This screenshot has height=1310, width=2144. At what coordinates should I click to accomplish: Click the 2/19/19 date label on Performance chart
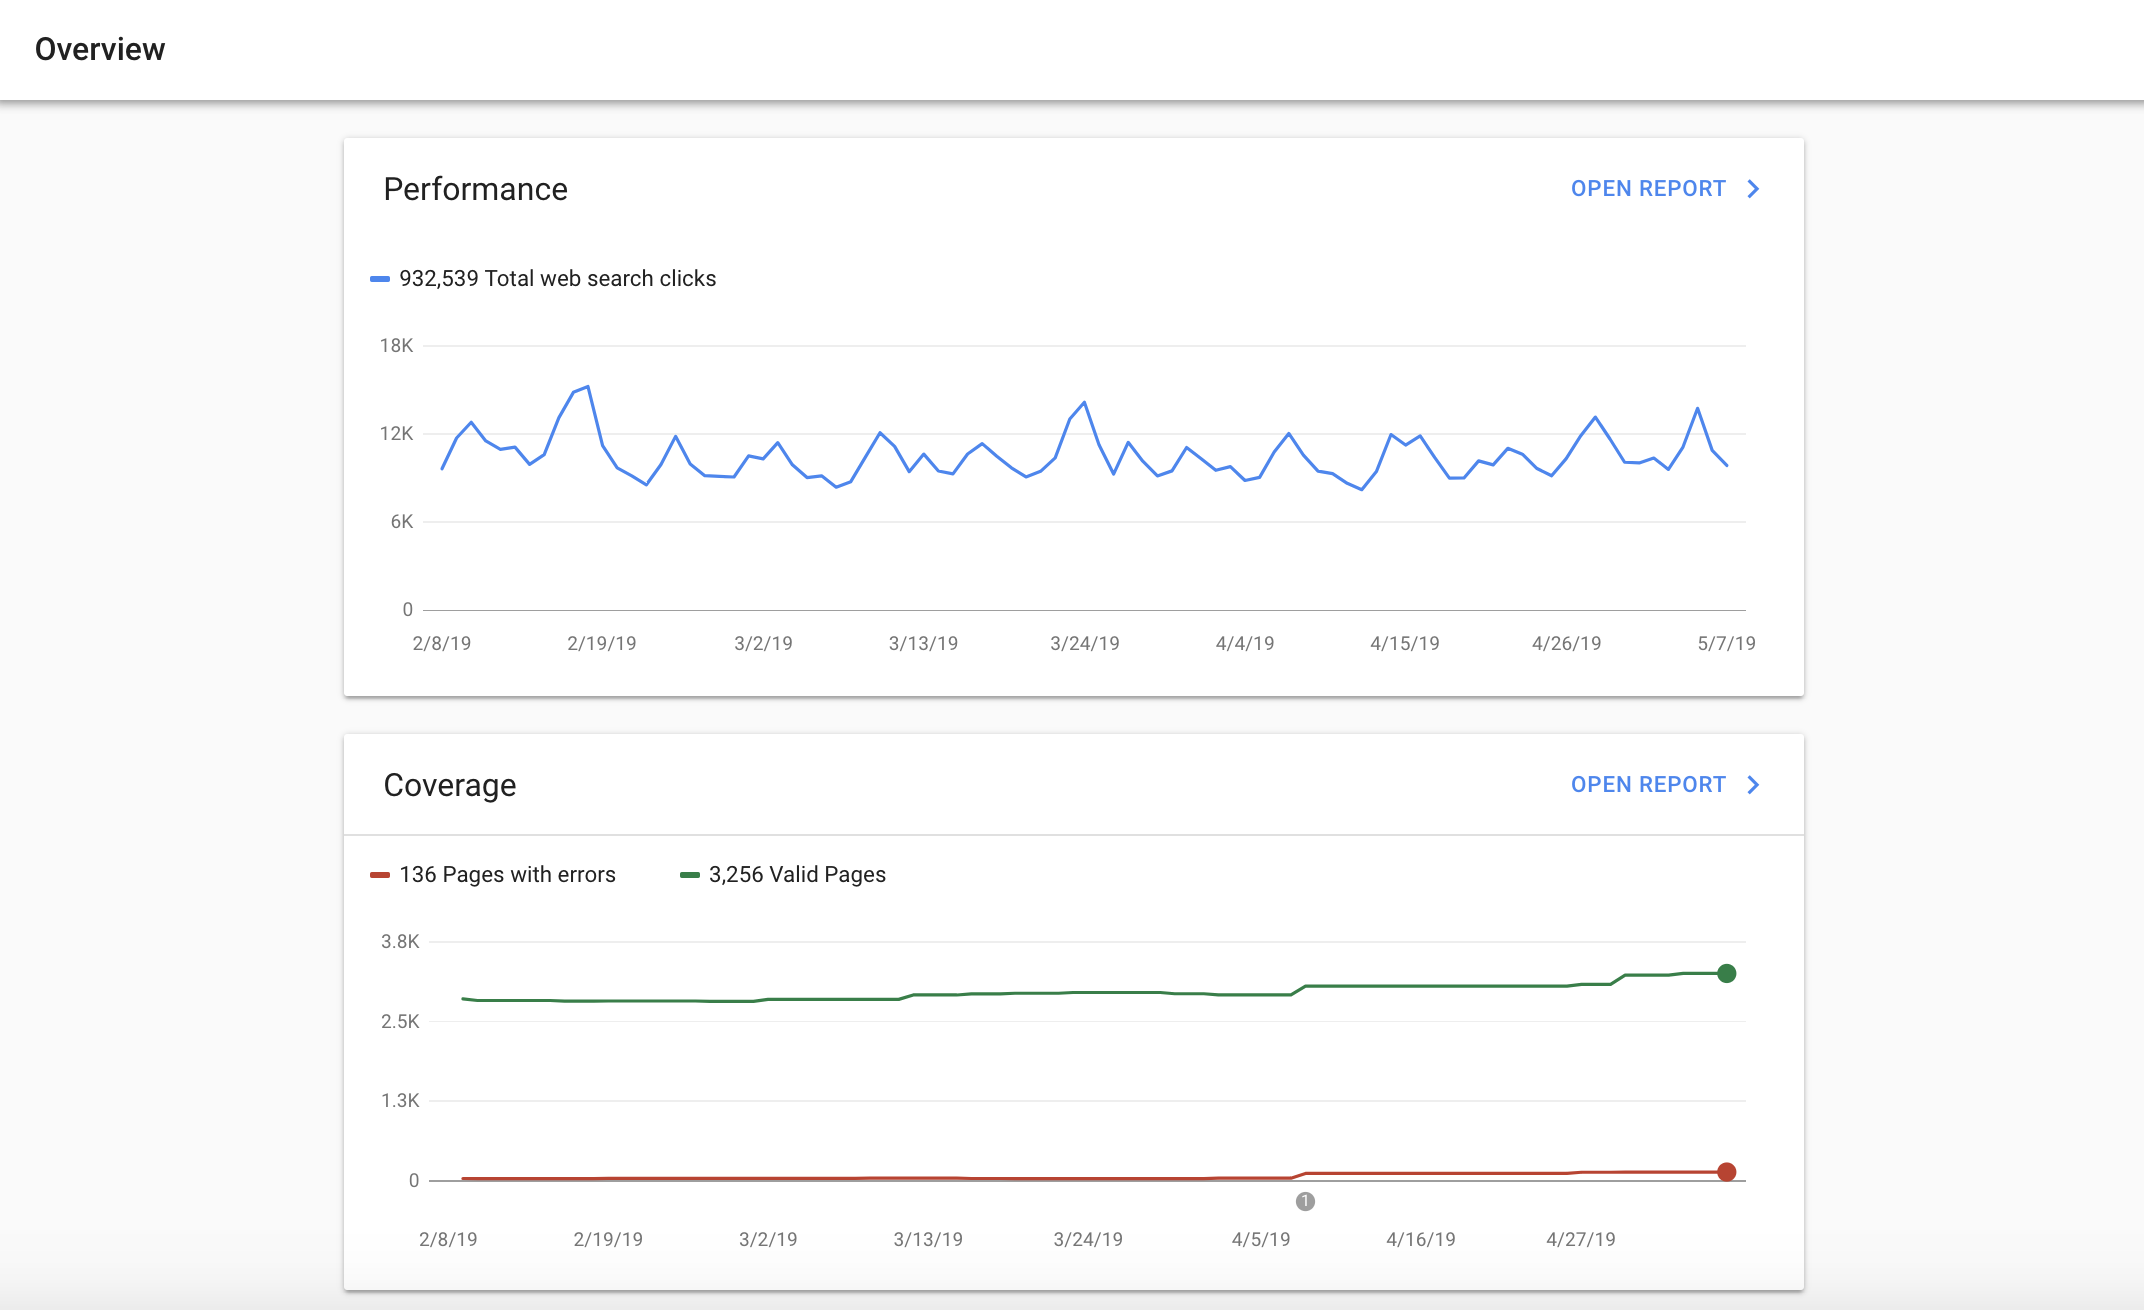tap(601, 643)
